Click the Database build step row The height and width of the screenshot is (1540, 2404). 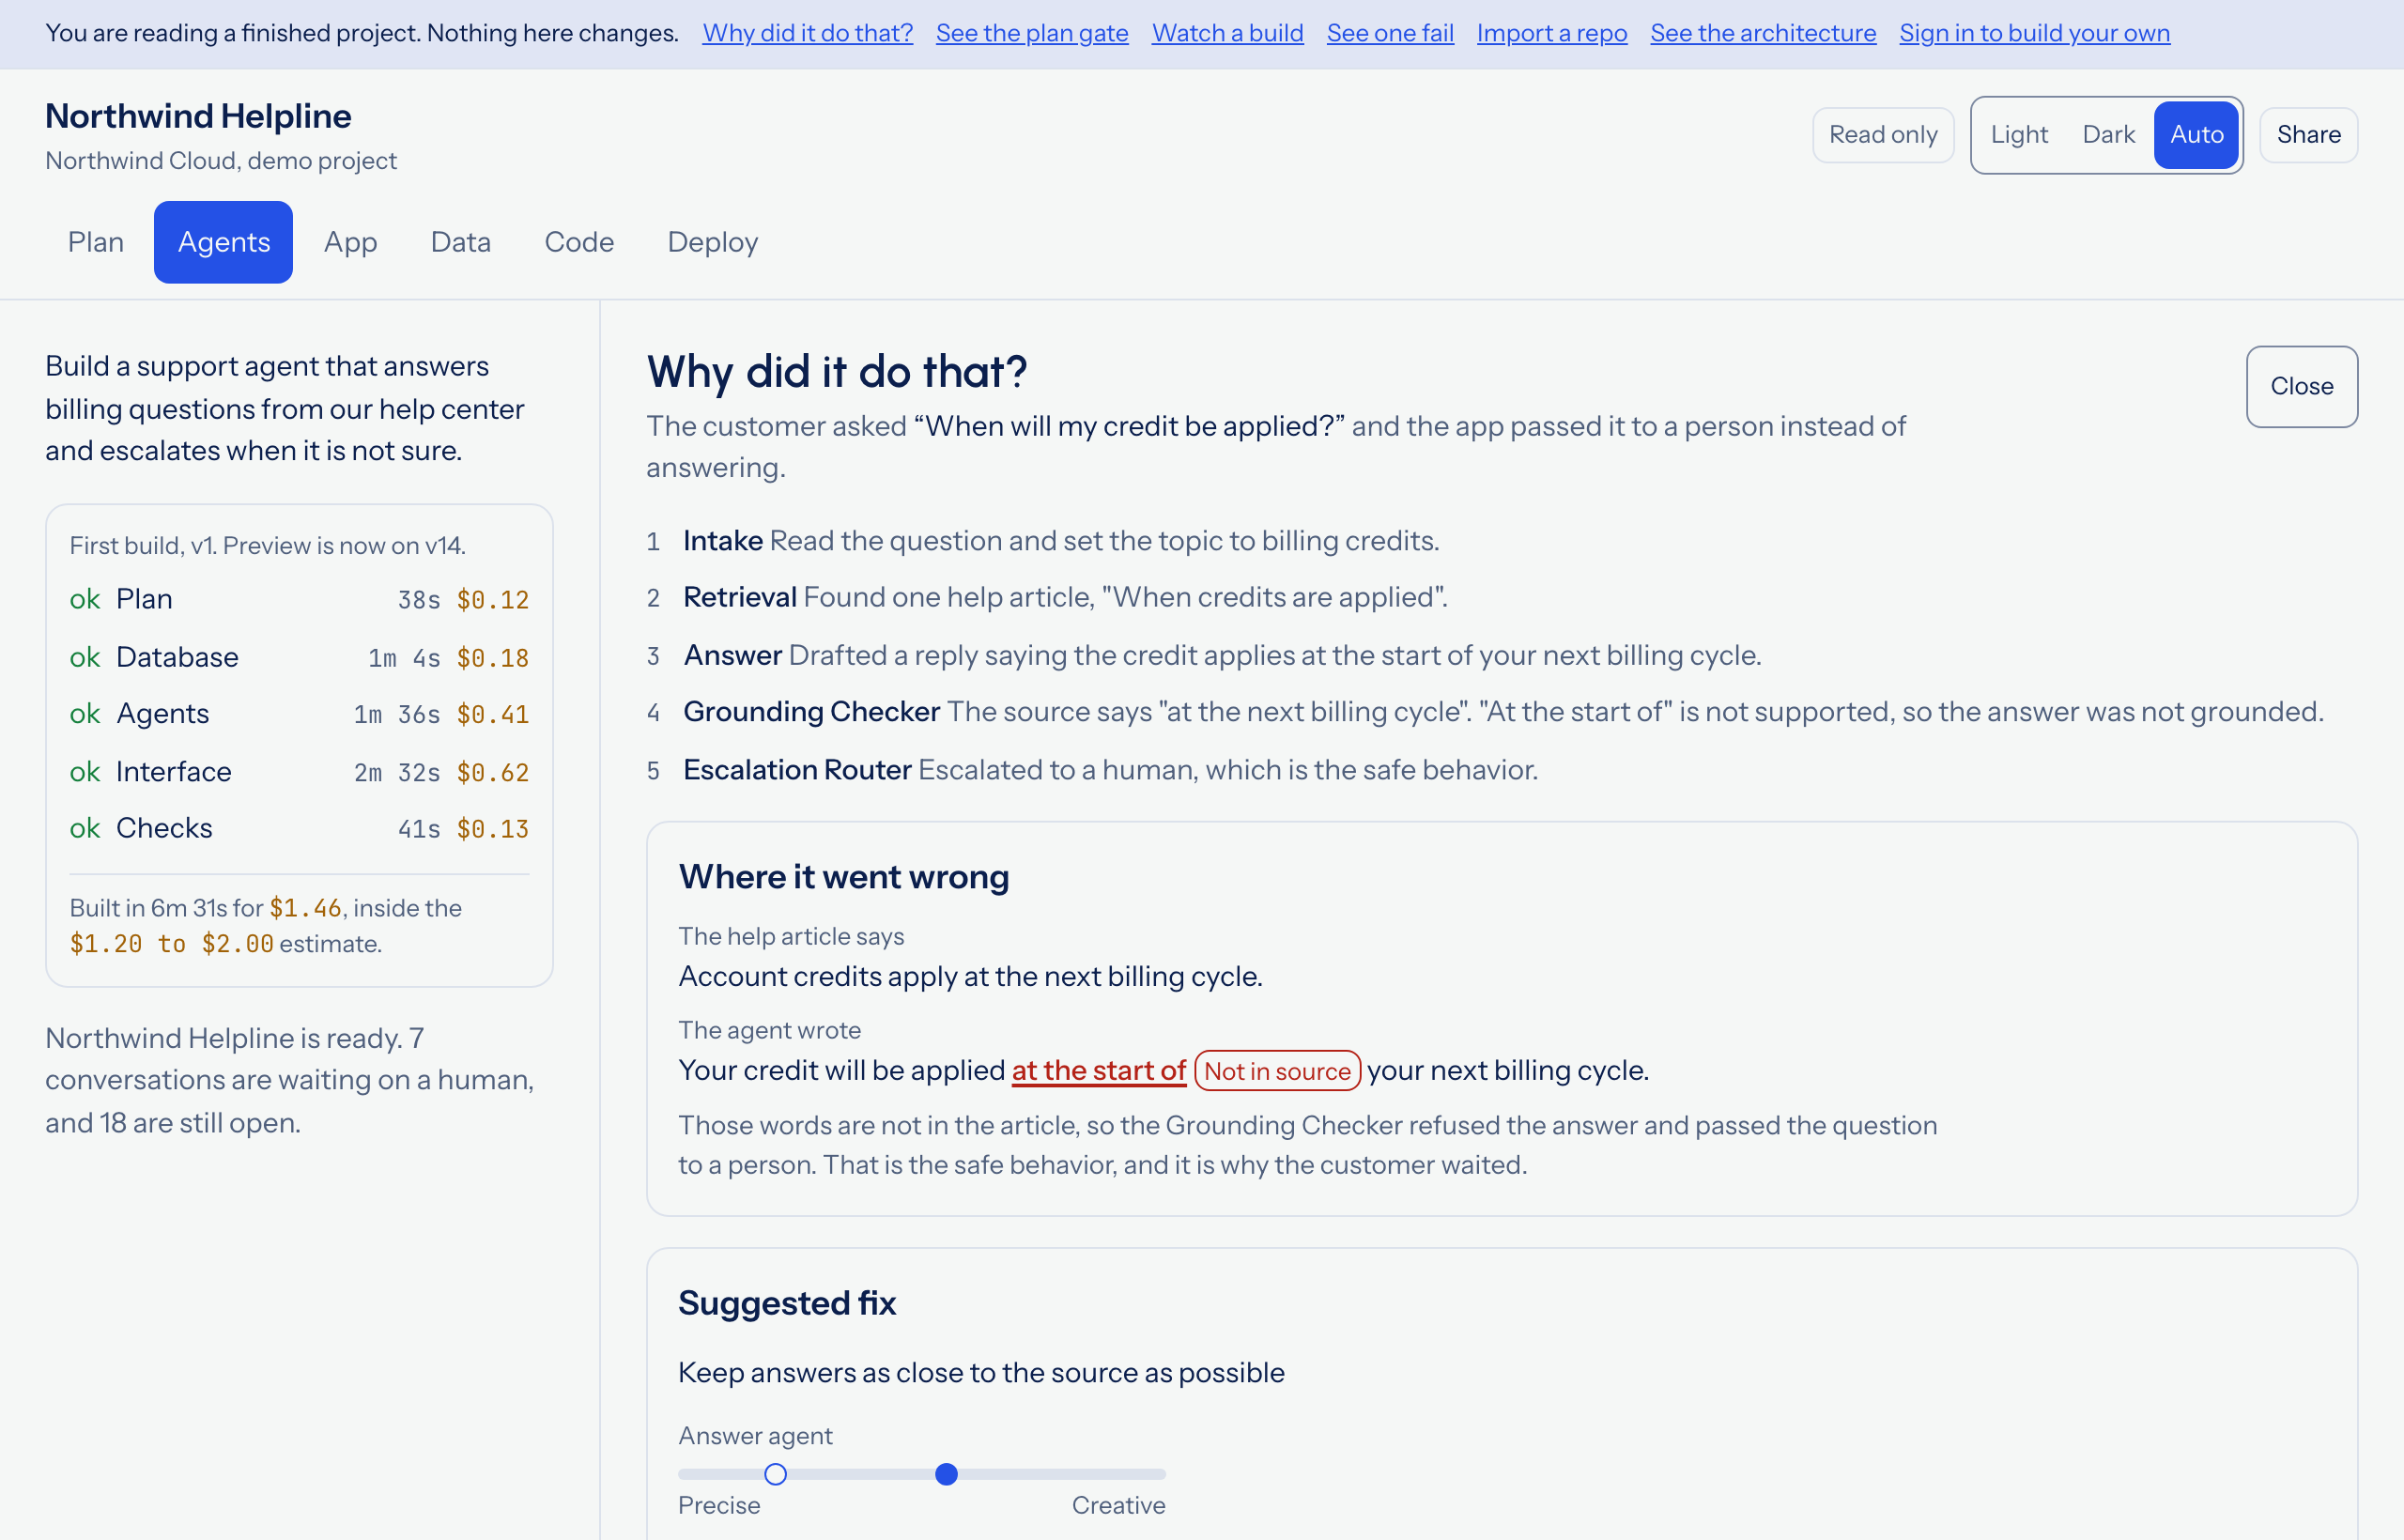(299, 657)
